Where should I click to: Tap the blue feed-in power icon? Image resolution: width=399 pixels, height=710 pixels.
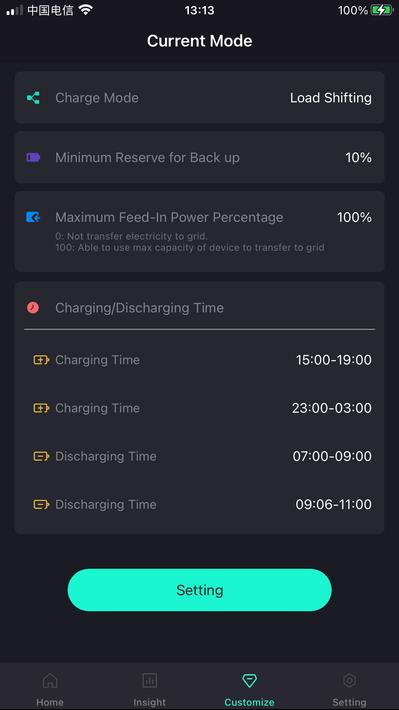click(33, 217)
